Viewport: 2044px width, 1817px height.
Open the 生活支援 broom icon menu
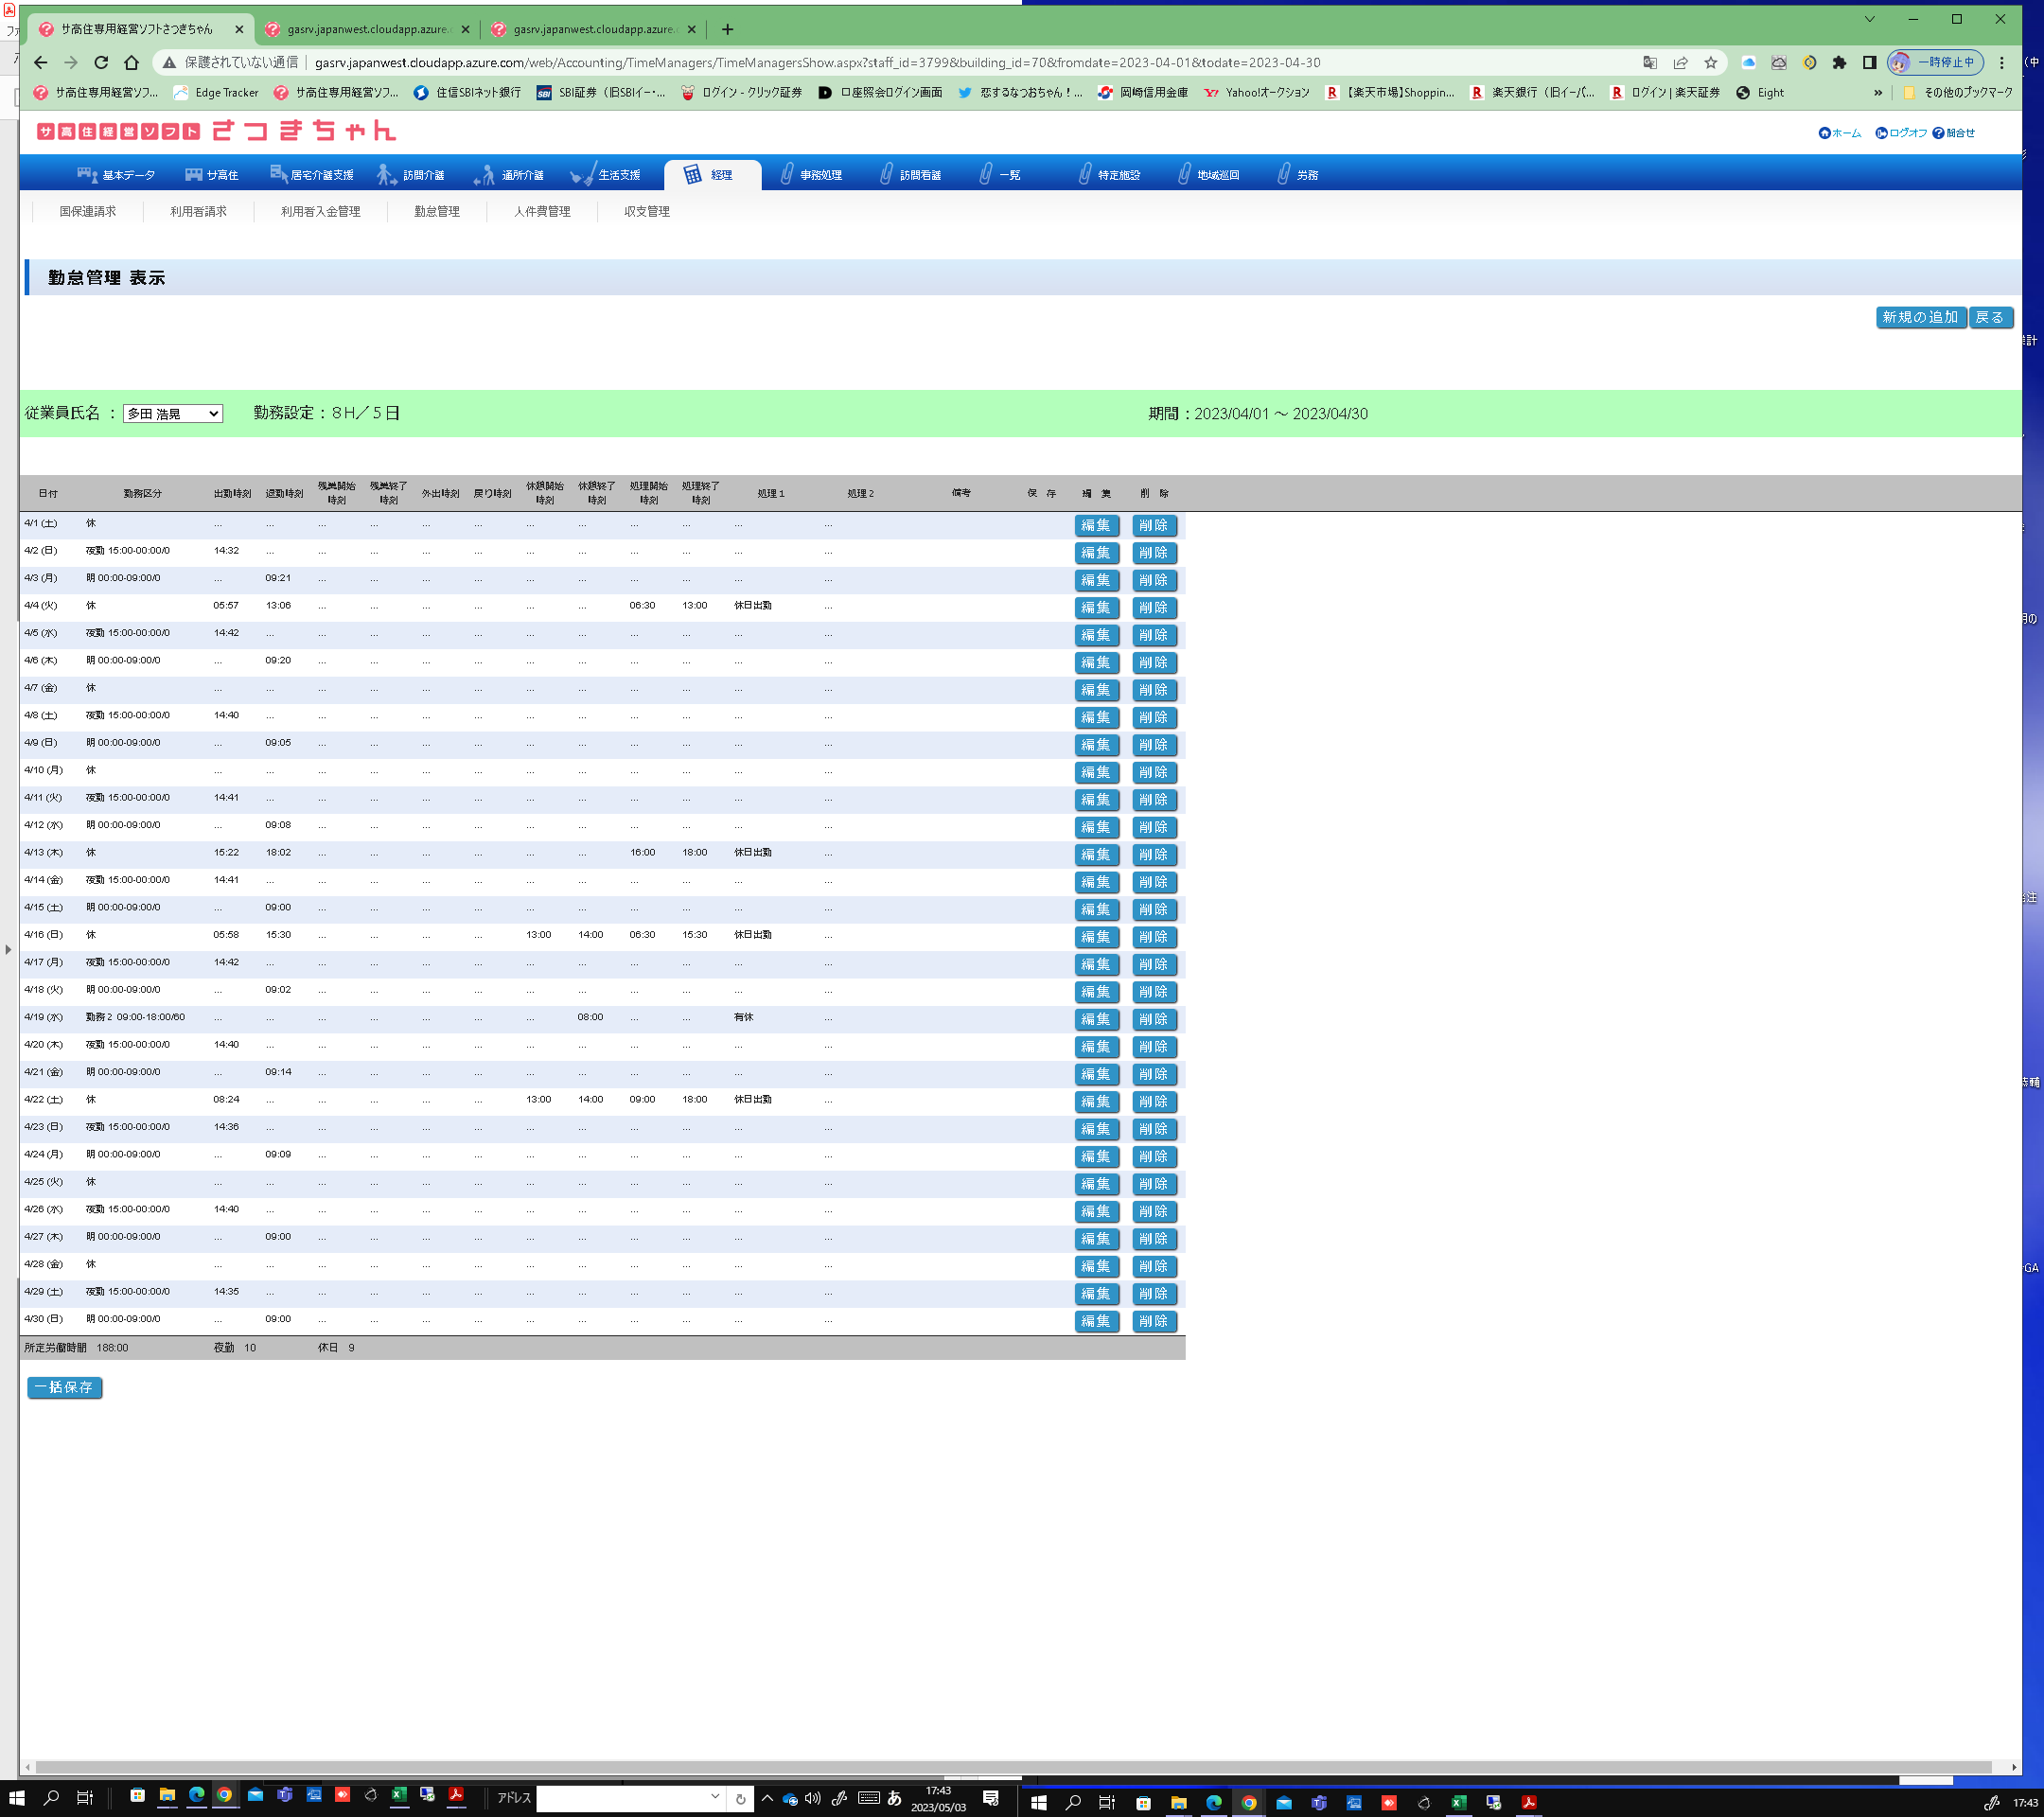tap(582, 174)
